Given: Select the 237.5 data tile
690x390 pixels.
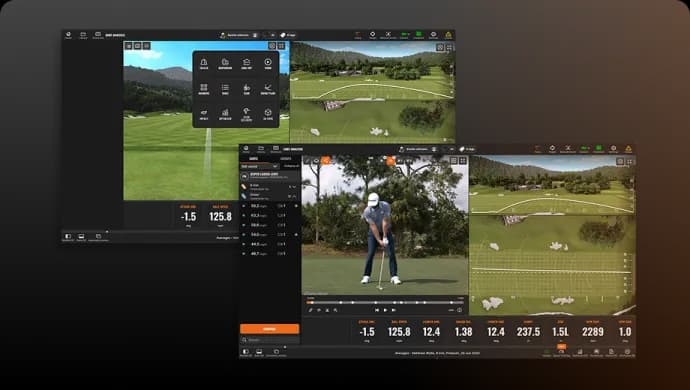Looking at the screenshot, I should pyautogui.click(x=528, y=331).
